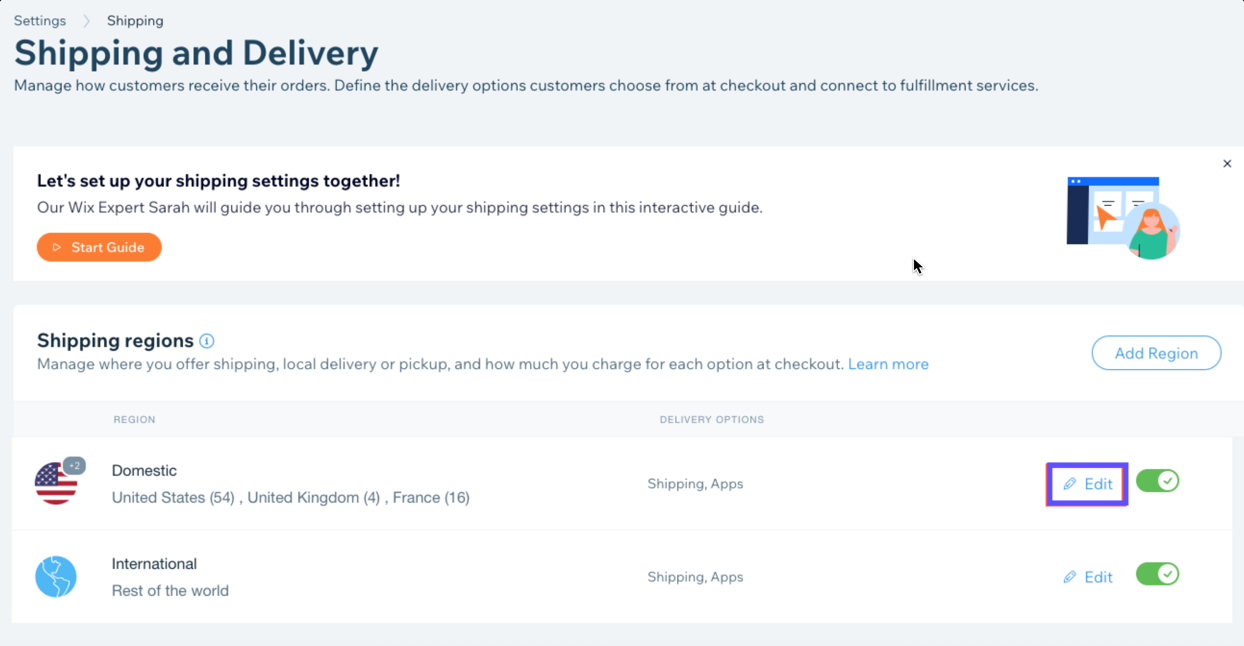The image size is (1244, 646).
Task: Click the pencil icon beside Domestic Edit
Action: click(1071, 483)
